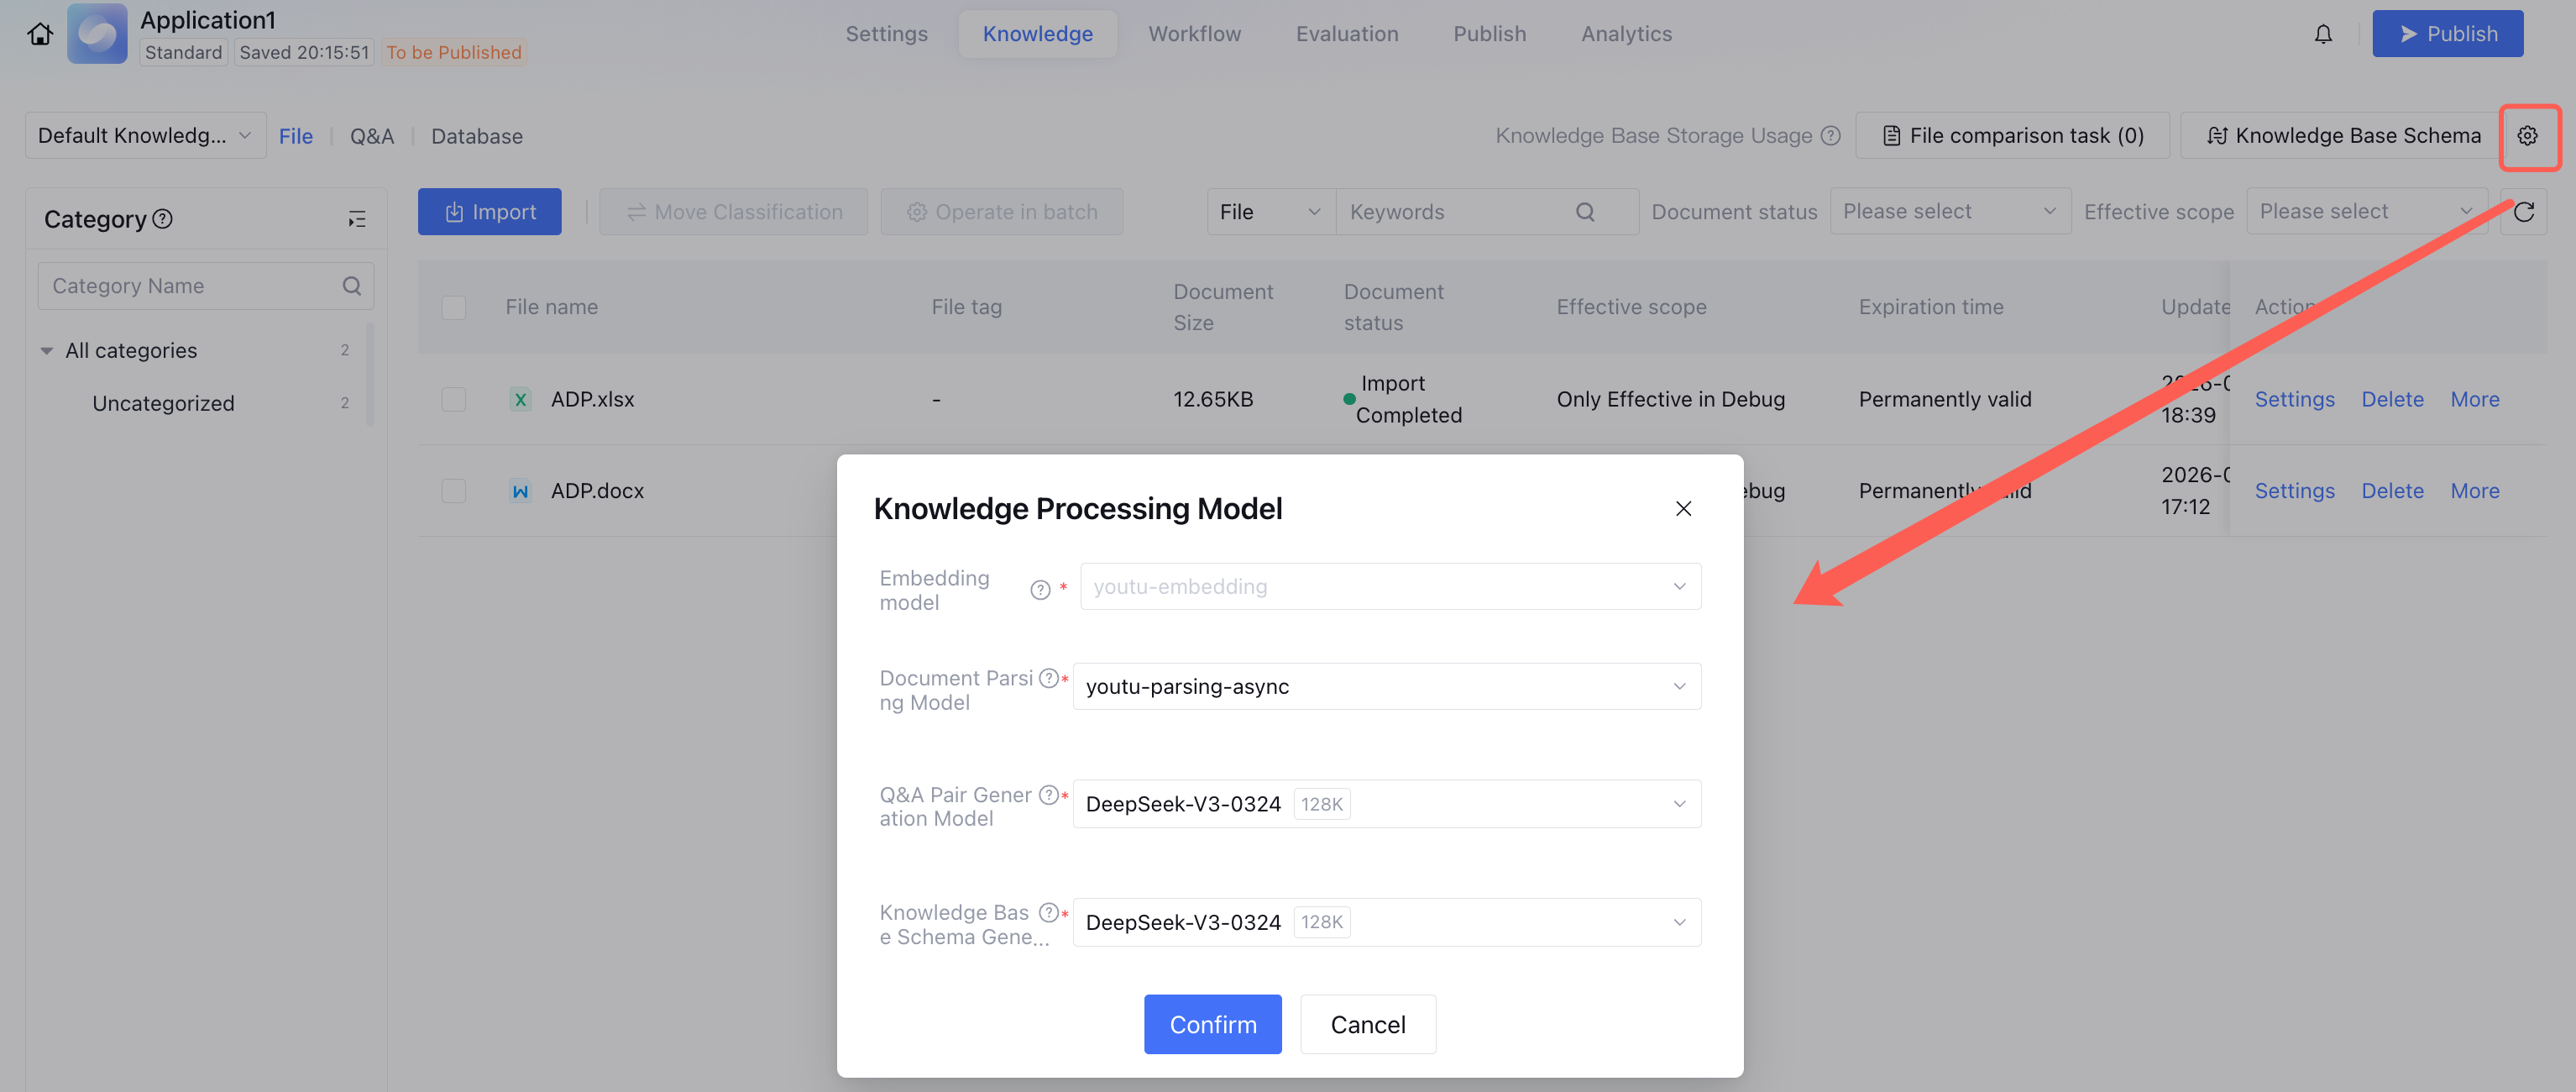Collapse the Category panel icon

coord(356,219)
